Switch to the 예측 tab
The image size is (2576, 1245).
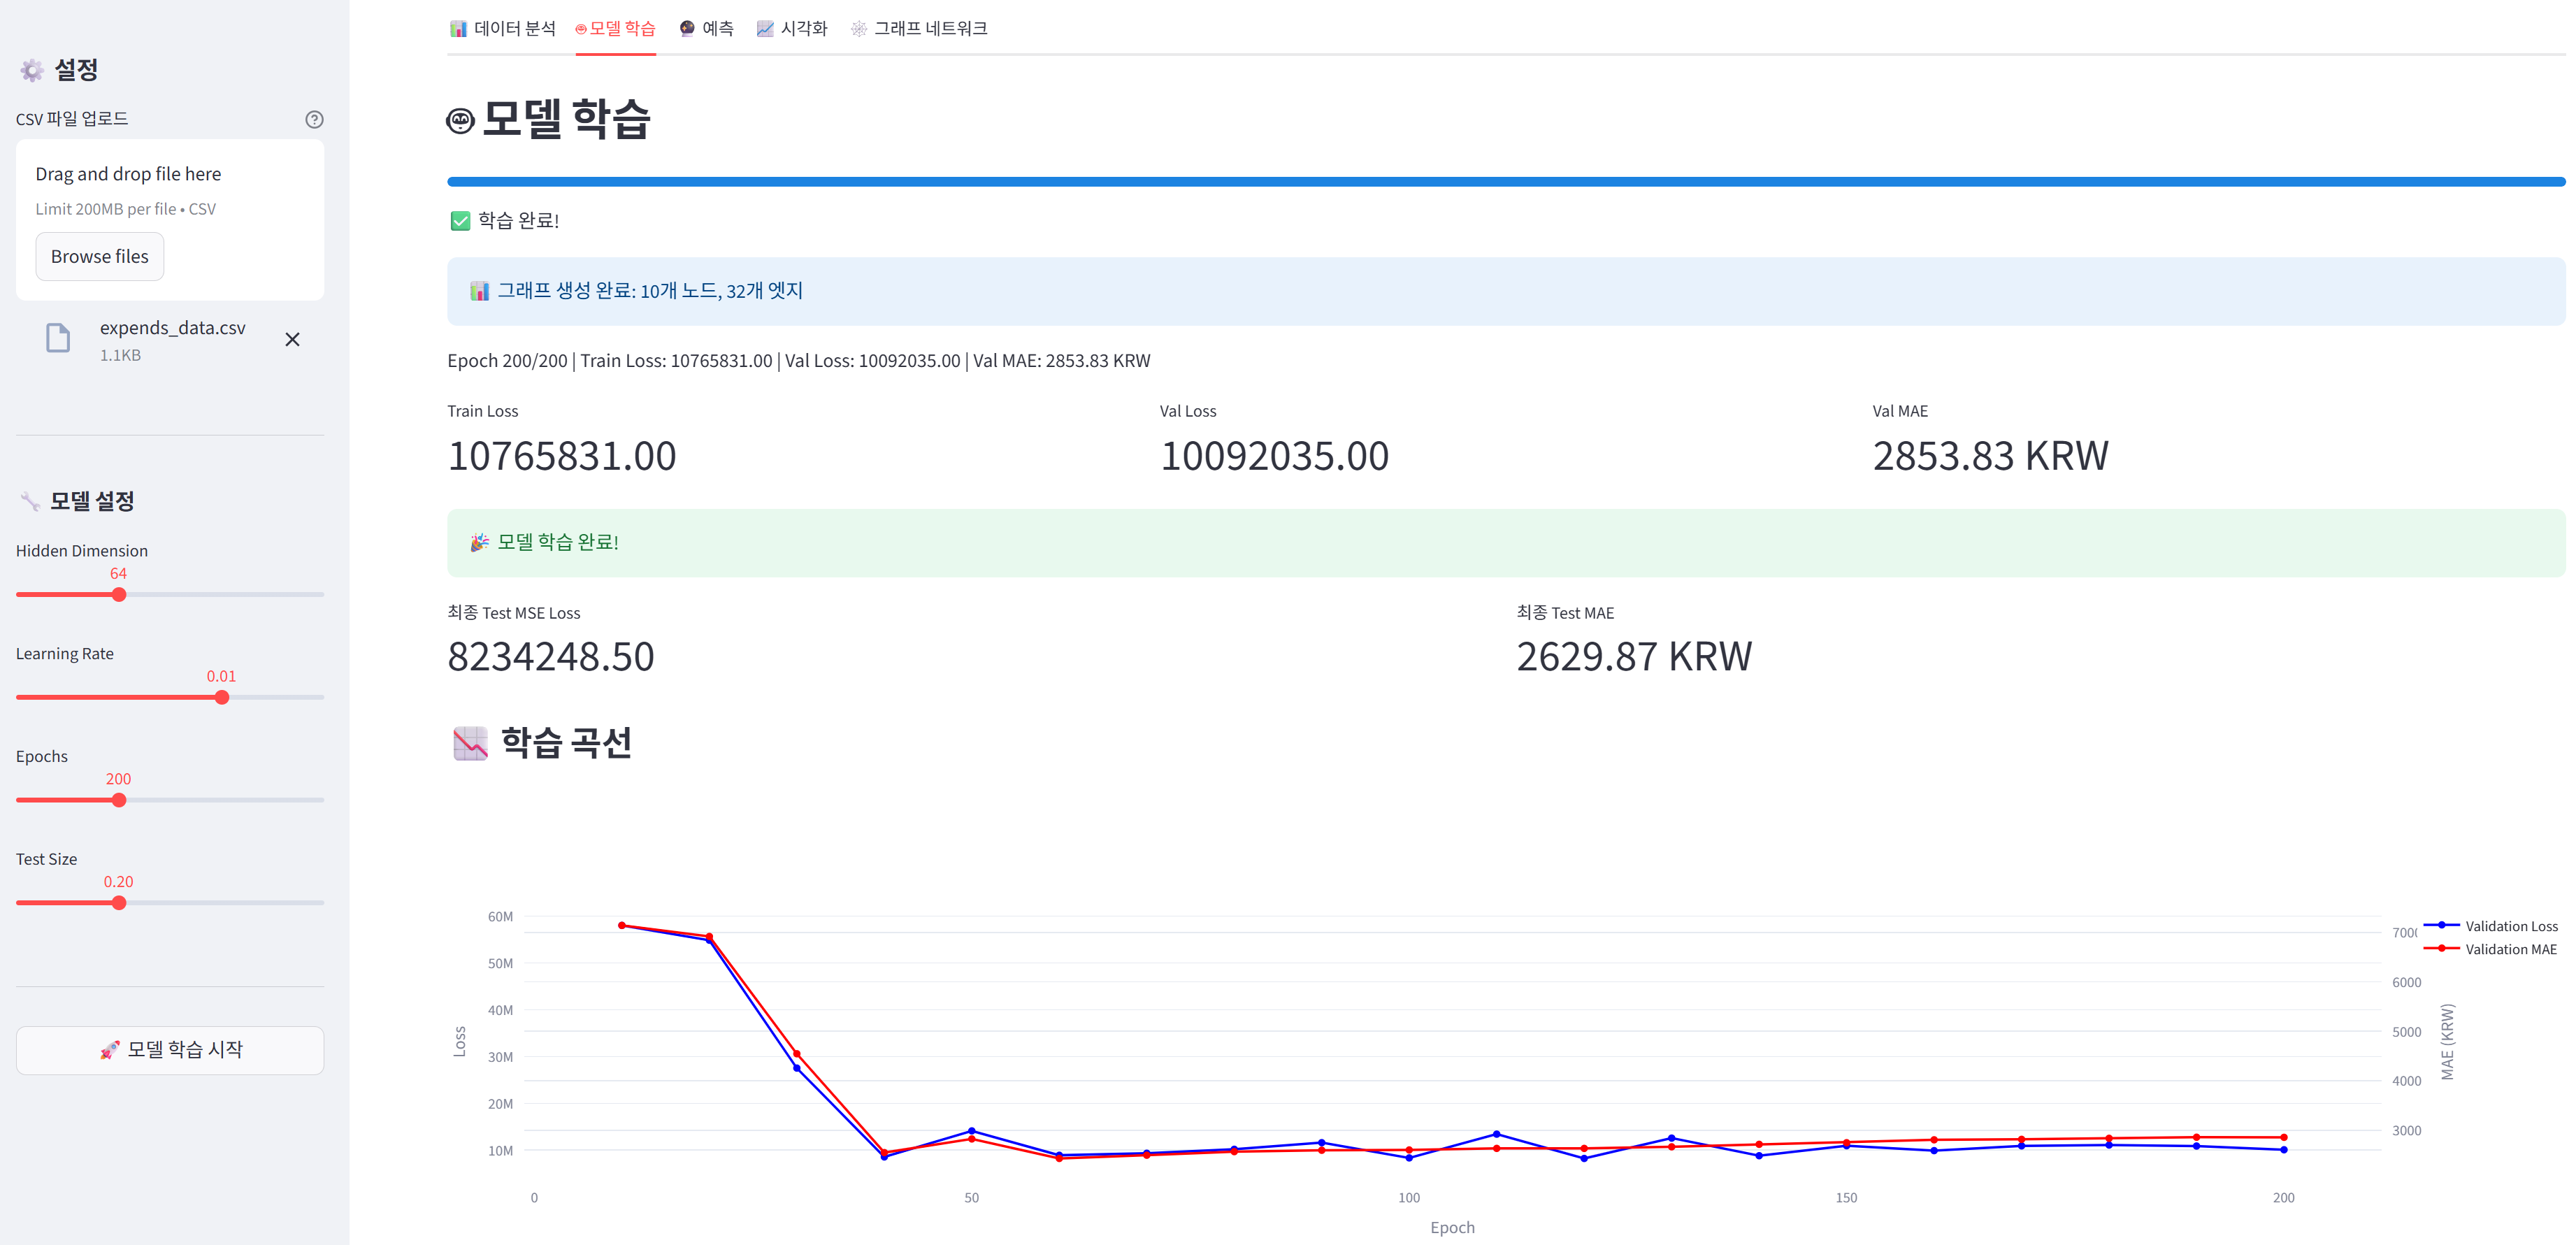706,28
